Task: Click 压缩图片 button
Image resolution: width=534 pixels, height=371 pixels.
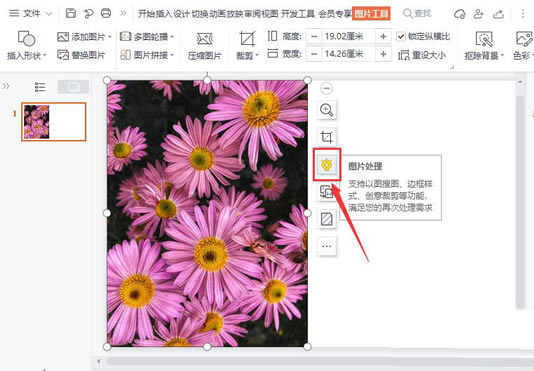Action: [x=205, y=46]
